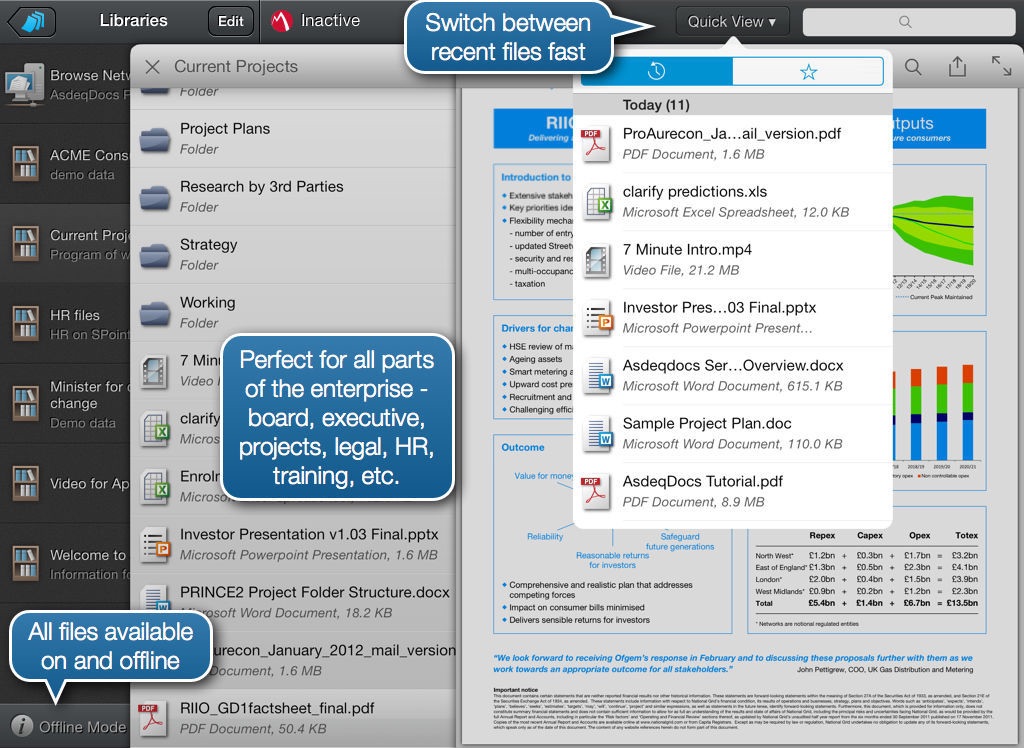Open Investor Presentation v1.03 Final.pptx
Image resolution: width=1024 pixels, height=748 pixels.
[x=293, y=544]
